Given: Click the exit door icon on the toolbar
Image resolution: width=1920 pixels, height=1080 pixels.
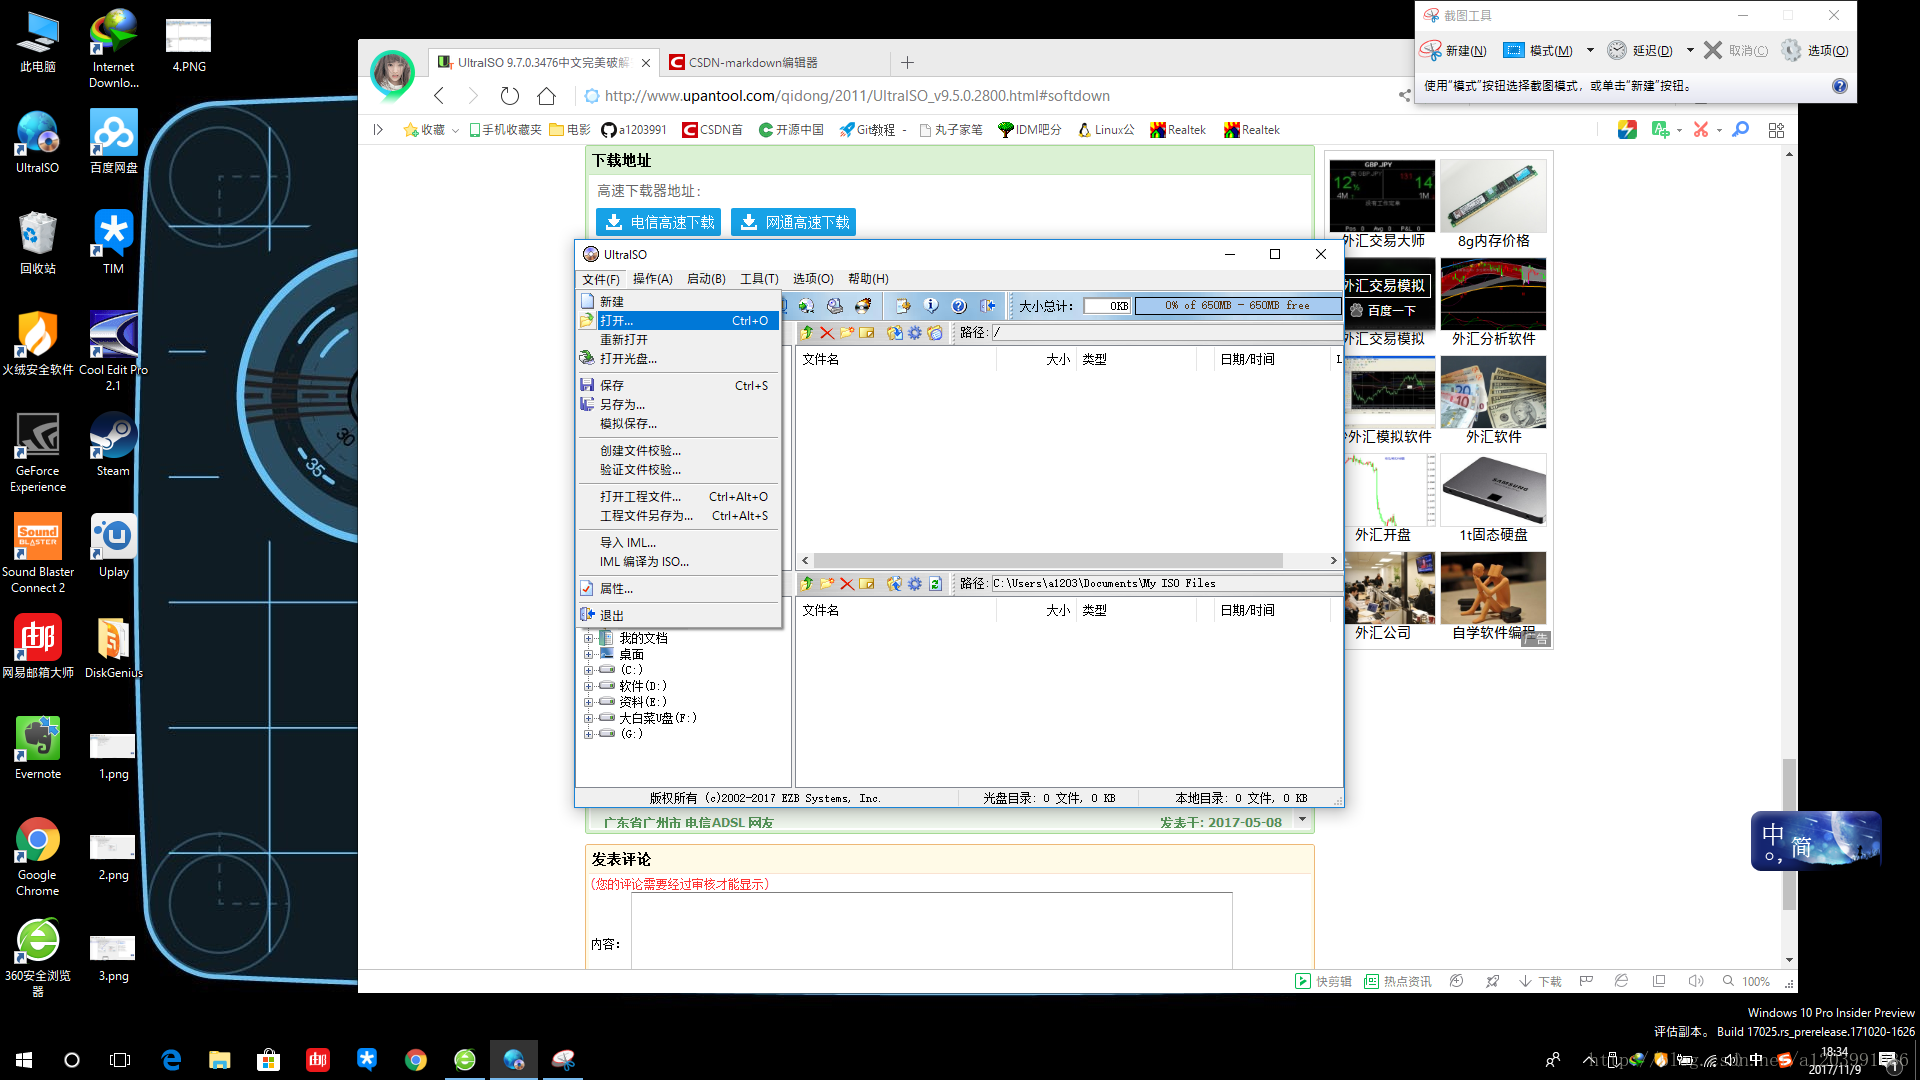Looking at the screenshot, I should (x=990, y=306).
